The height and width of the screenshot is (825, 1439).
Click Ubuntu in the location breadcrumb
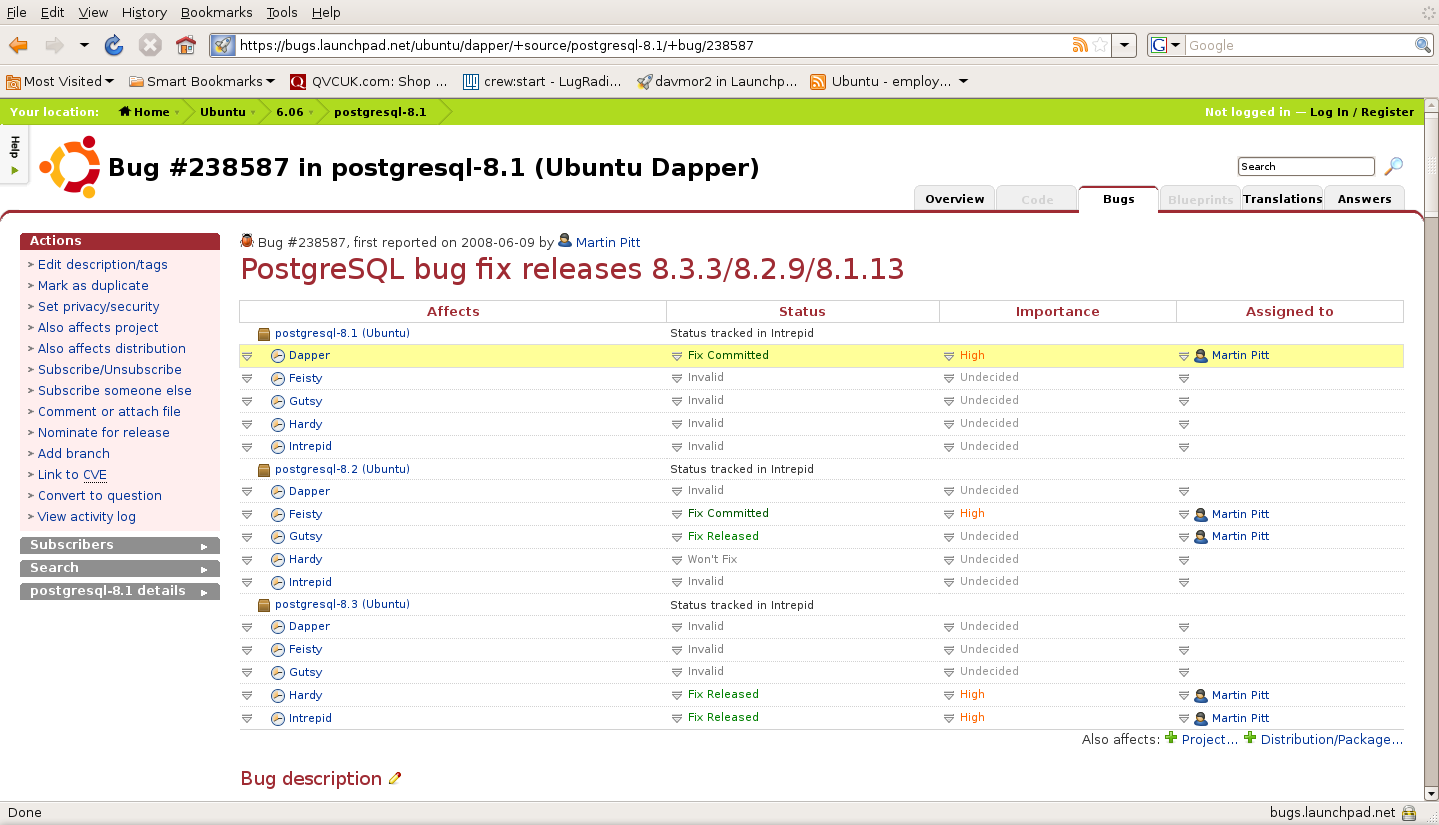coord(222,112)
